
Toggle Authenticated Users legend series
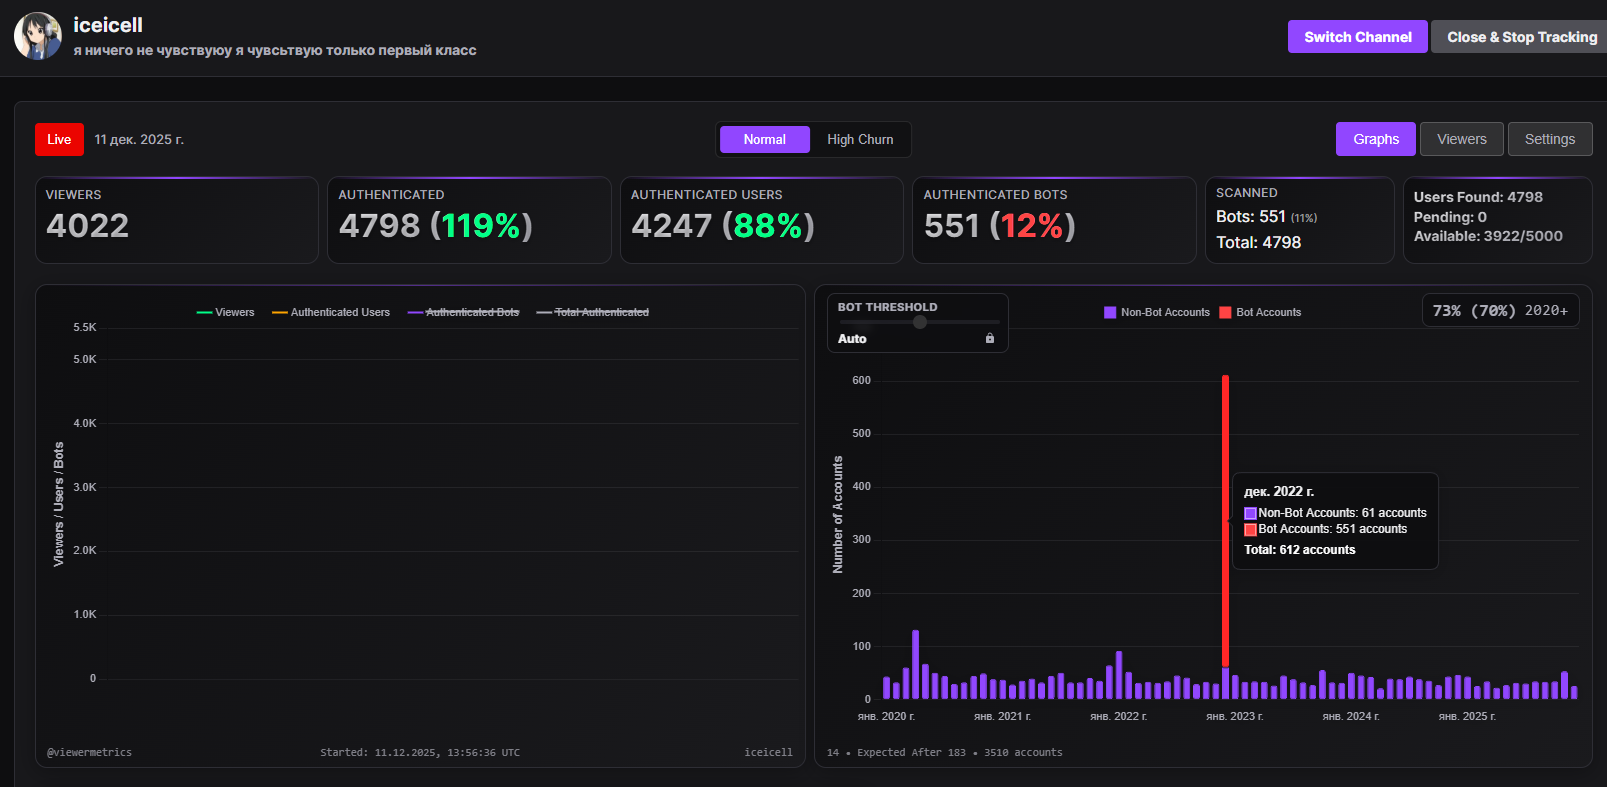point(331,312)
